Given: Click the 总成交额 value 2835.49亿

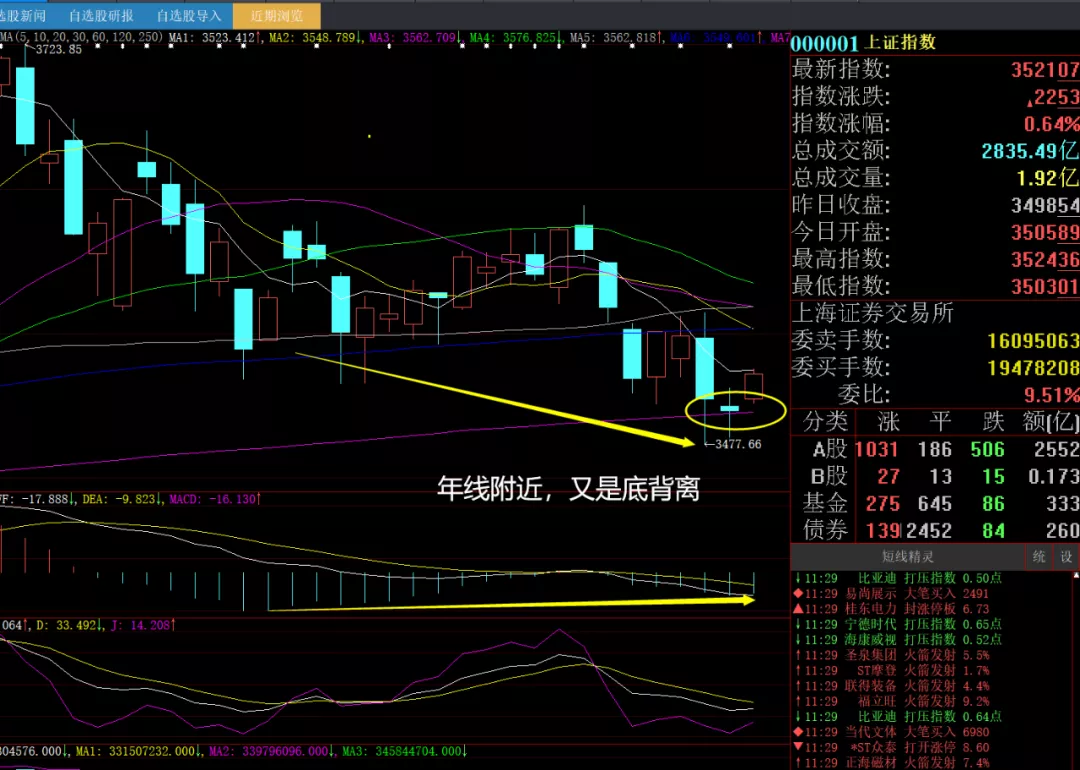Looking at the screenshot, I should [1030, 151].
